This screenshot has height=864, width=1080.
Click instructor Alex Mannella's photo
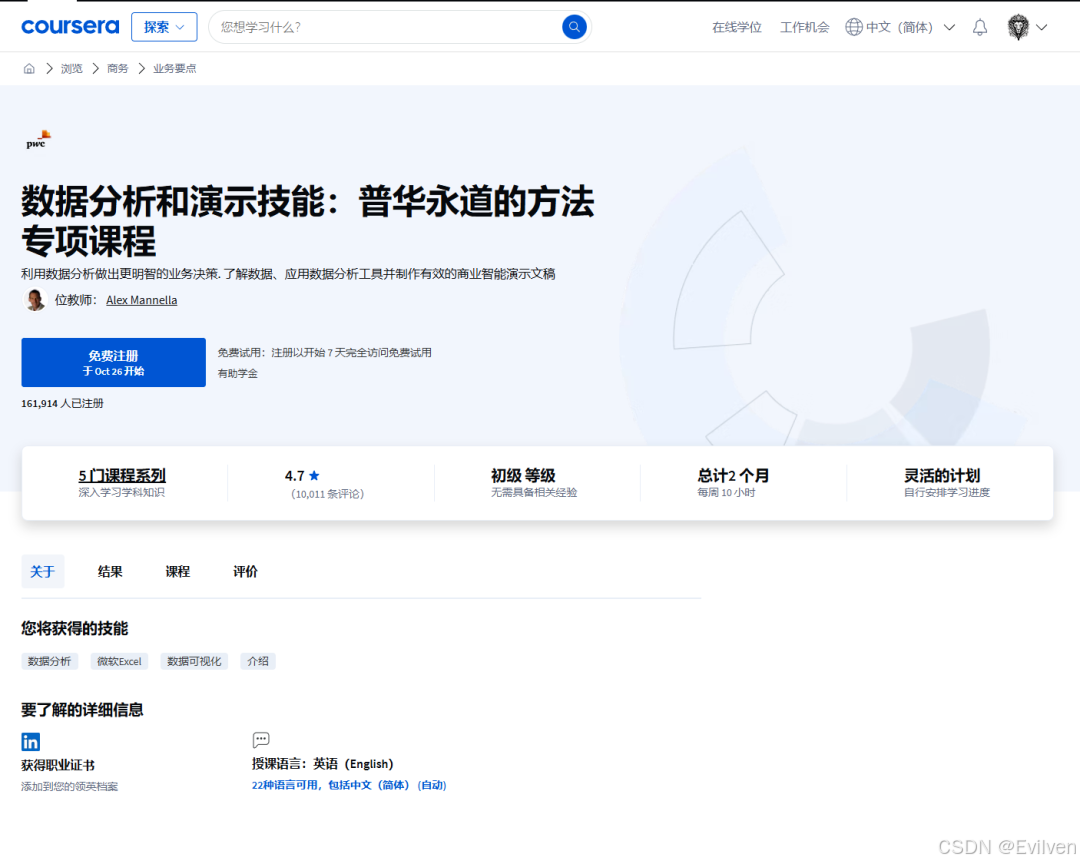pyautogui.click(x=34, y=300)
